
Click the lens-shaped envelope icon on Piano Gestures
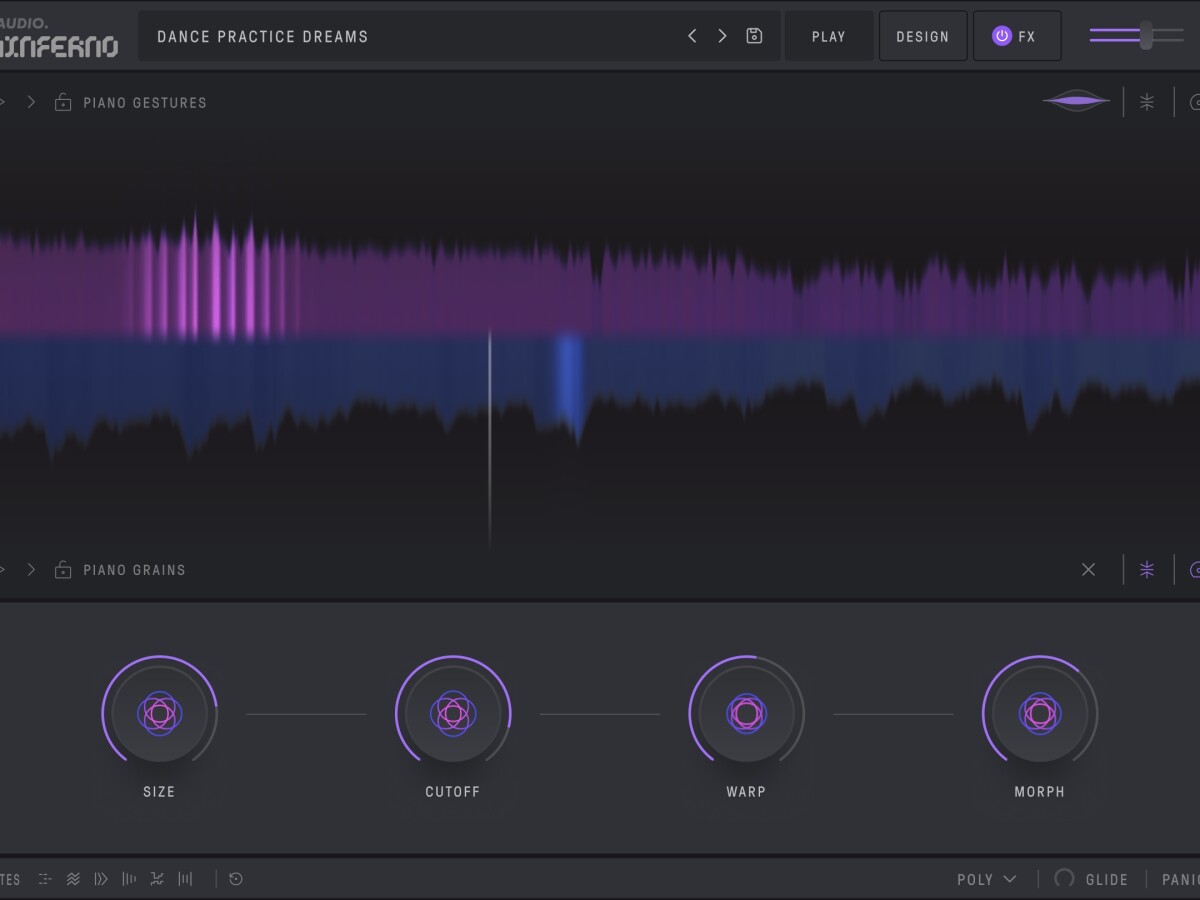[x=1076, y=101]
